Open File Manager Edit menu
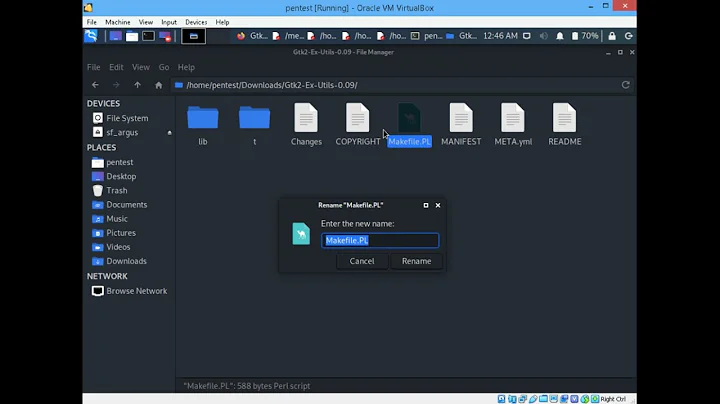Screen dimensions: 720x404 coord(116,67)
